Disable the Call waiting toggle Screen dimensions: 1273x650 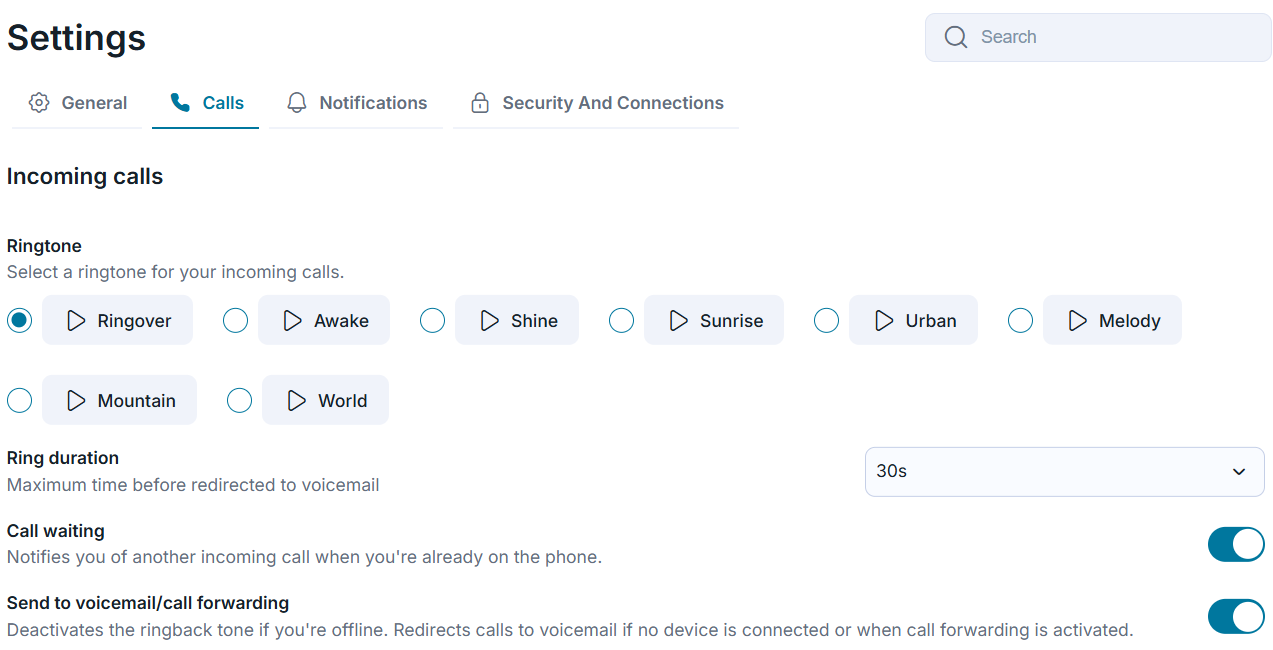click(x=1236, y=544)
